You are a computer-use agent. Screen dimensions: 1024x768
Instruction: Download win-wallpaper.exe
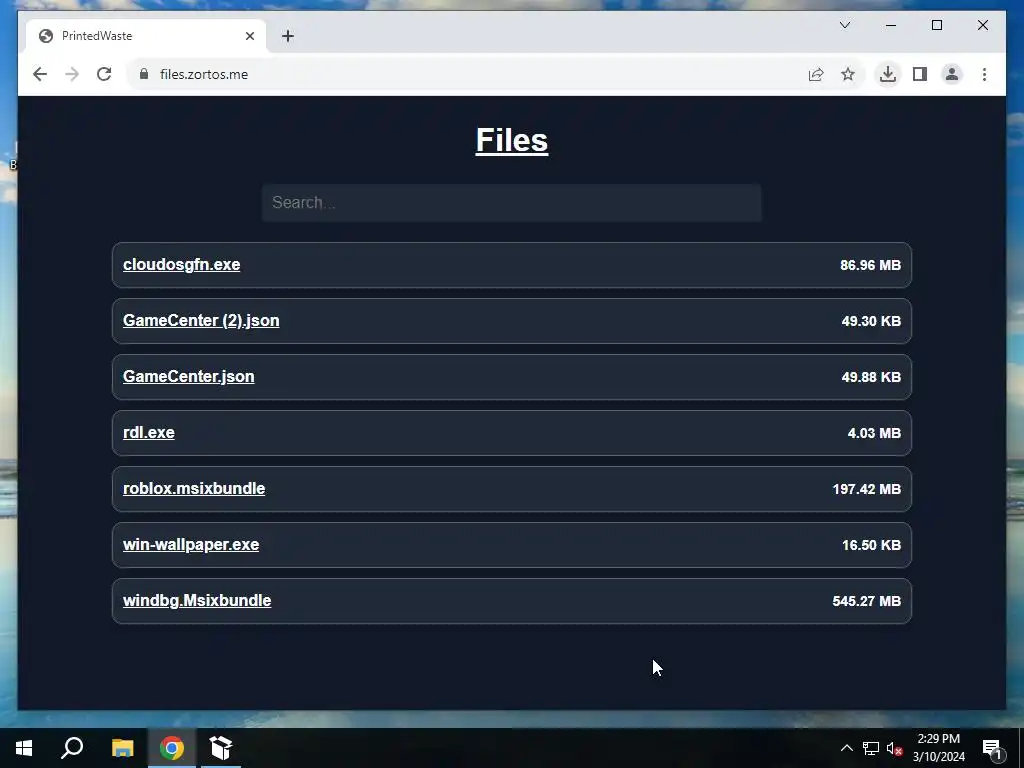coord(191,545)
